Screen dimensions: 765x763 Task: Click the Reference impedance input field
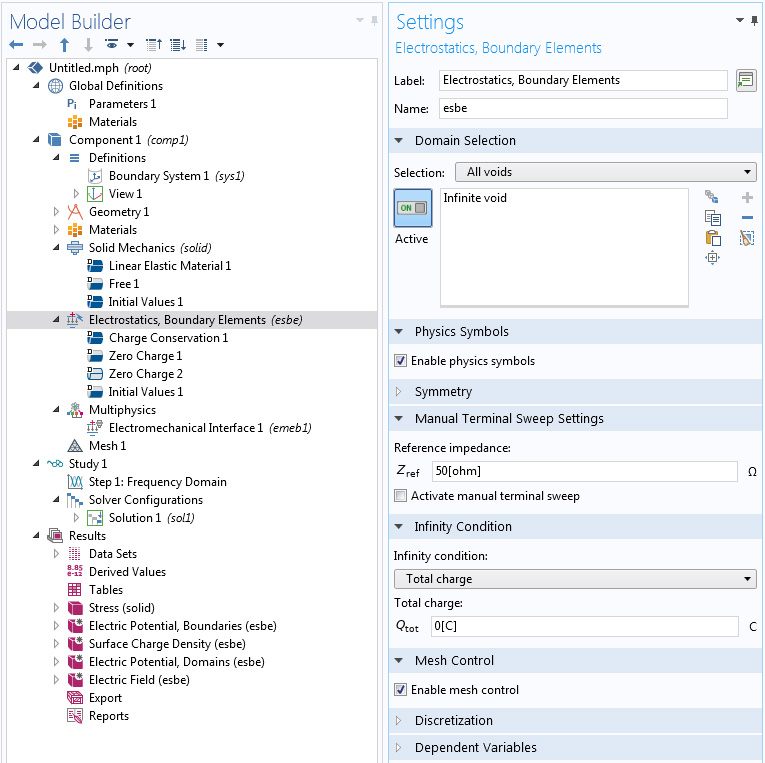[585, 470]
